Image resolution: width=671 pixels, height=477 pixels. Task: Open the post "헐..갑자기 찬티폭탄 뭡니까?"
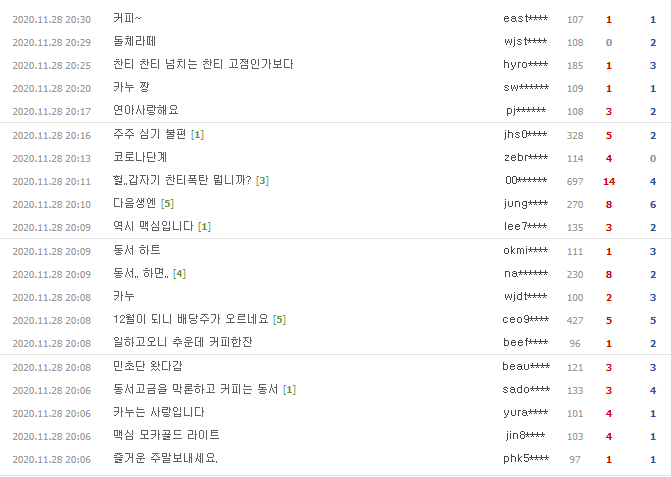coord(182,181)
